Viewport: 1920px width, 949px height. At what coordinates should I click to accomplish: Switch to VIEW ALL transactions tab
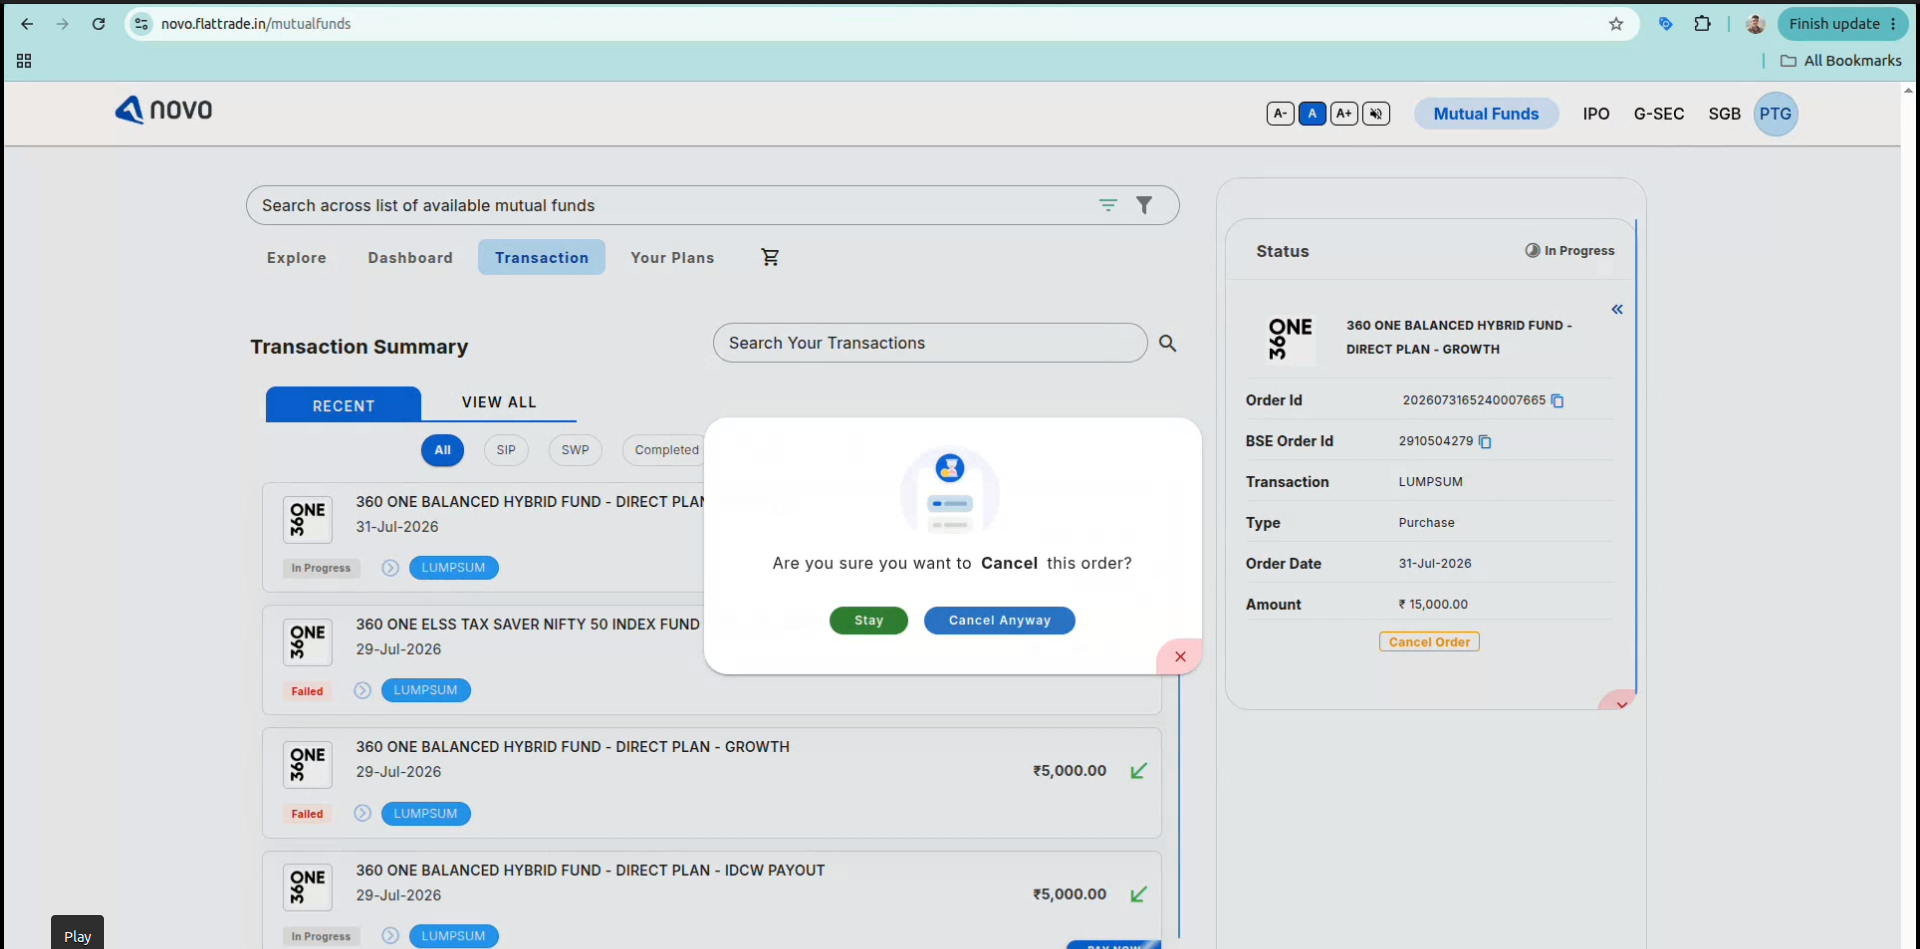(499, 402)
